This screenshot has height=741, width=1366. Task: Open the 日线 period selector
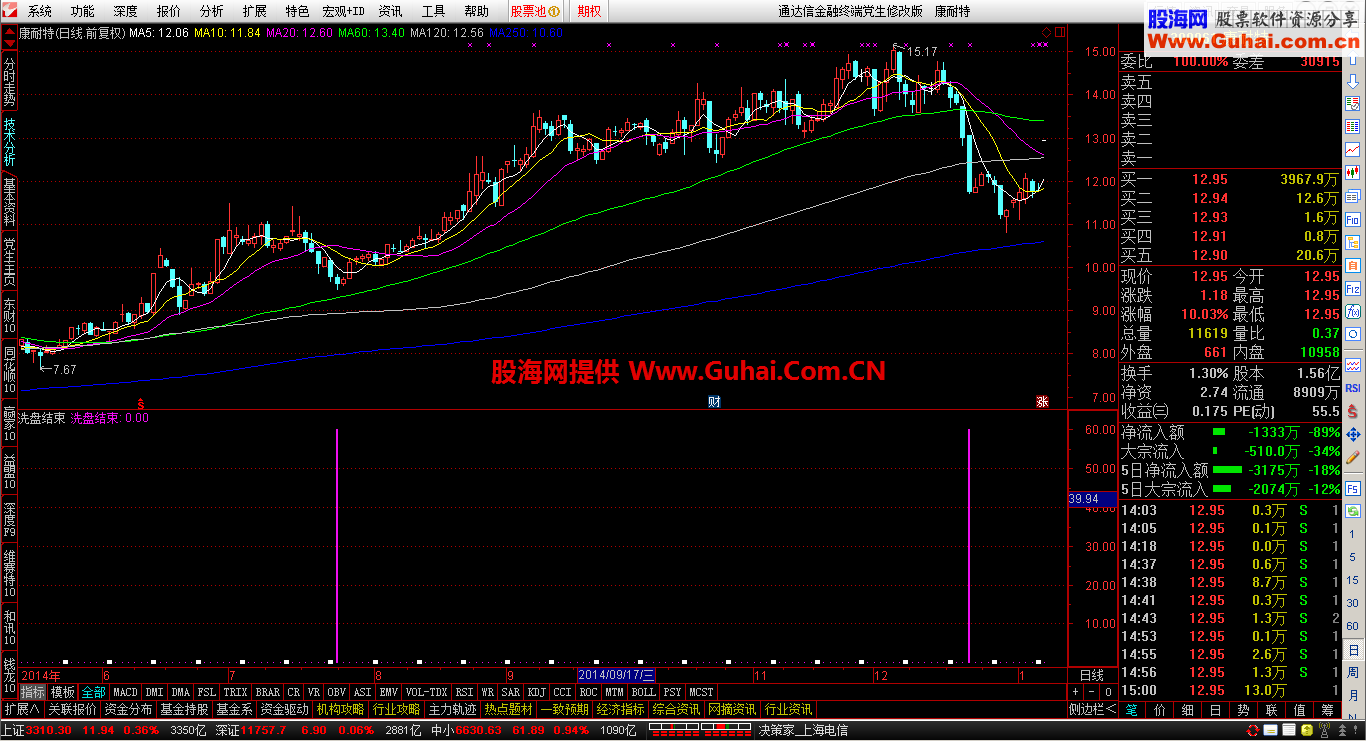pyautogui.click(x=1092, y=675)
